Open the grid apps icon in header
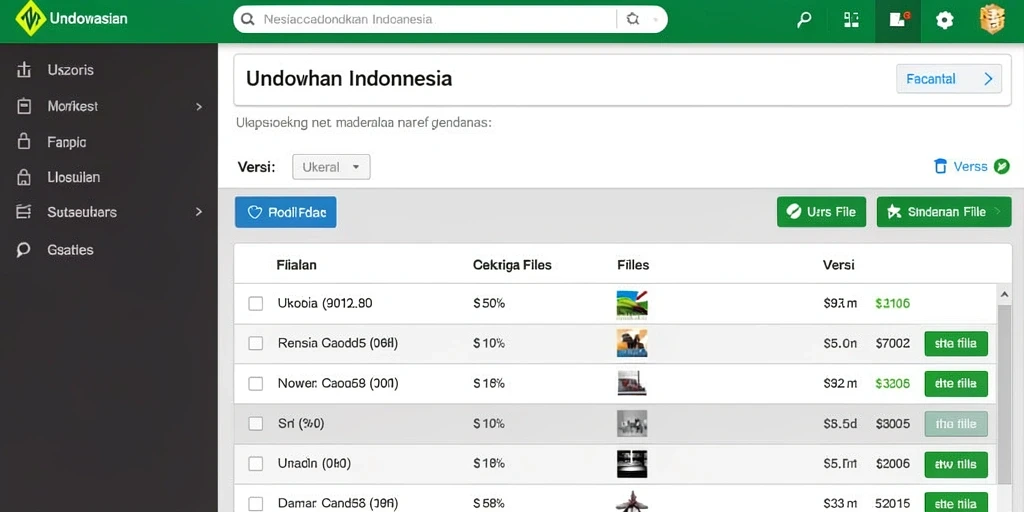Image resolution: width=1024 pixels, height=512 pixels. click(x=851, y=20)
